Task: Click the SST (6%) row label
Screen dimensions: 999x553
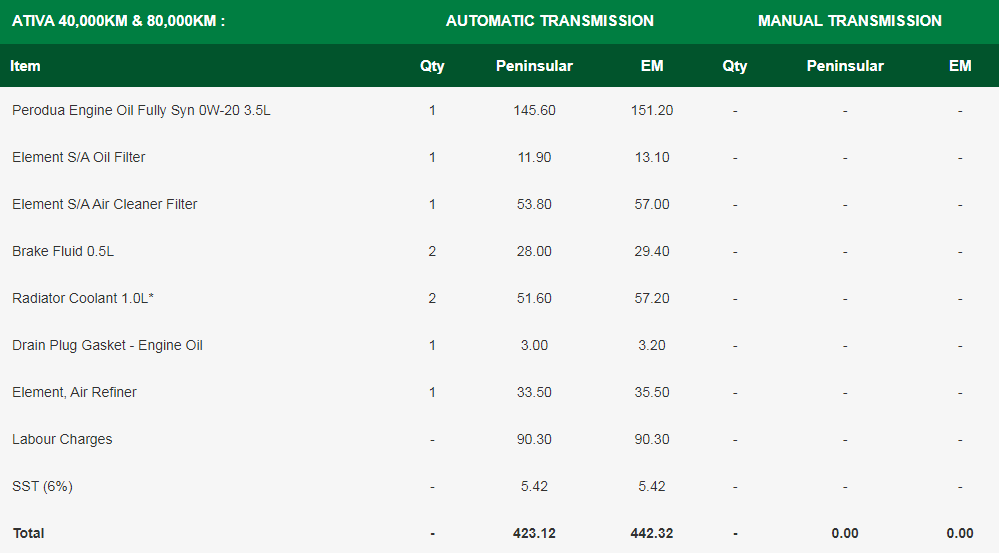Action: (x=42, y=486)
